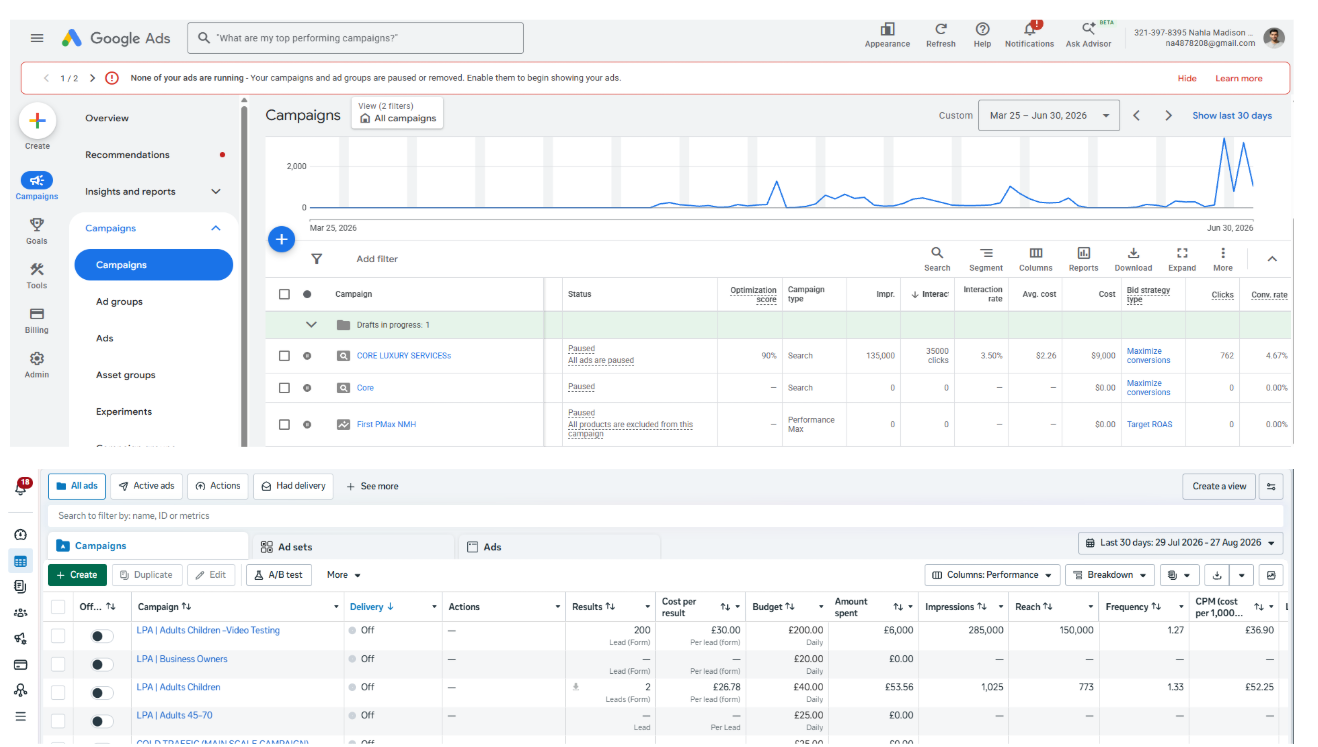
Task: Open Account overview gauge icon in Meta sidebar
Action: coord(20,535)
